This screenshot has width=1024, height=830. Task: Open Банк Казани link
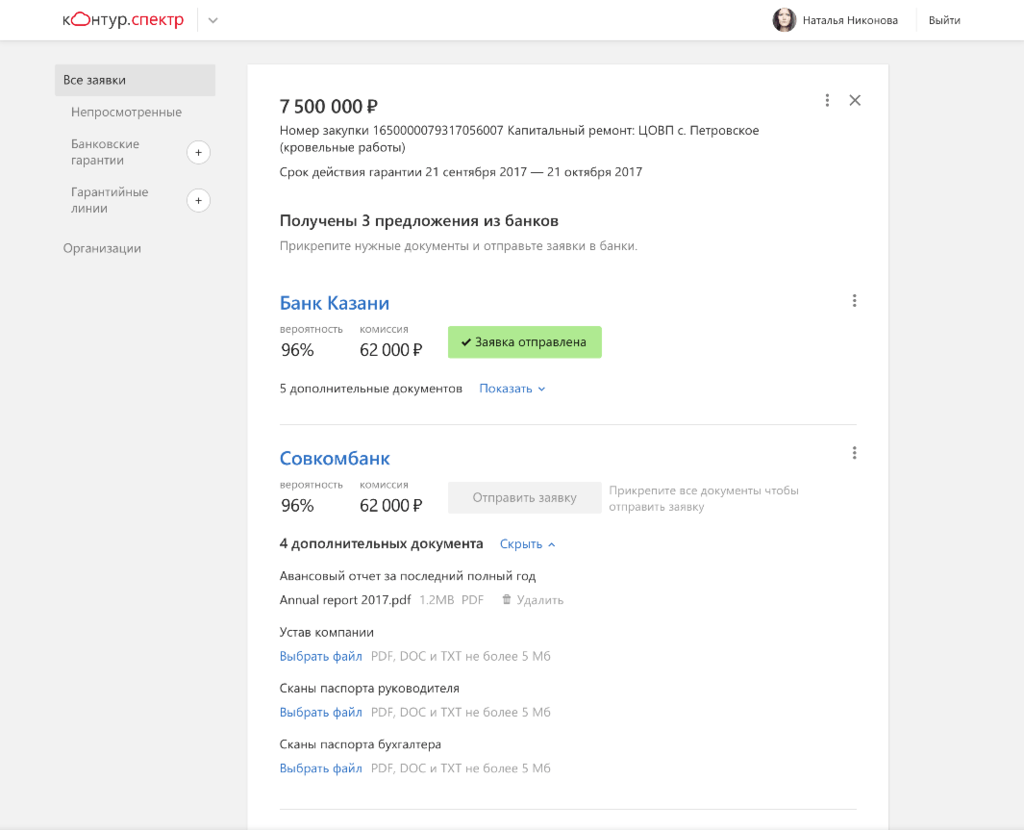(334, 303)
